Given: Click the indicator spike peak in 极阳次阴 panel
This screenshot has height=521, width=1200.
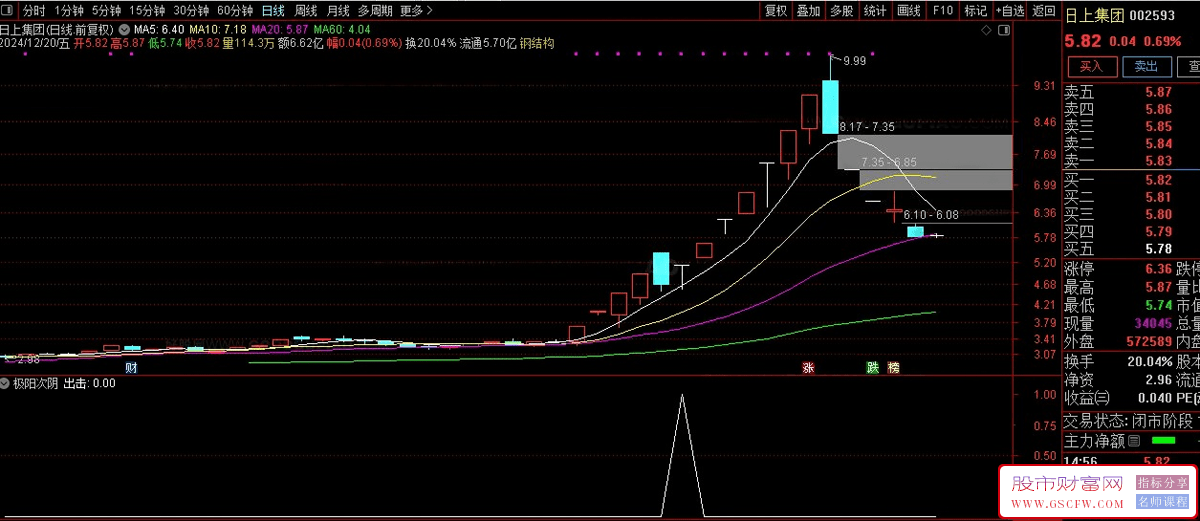Looking at the screenshot, I should [683, 397].
